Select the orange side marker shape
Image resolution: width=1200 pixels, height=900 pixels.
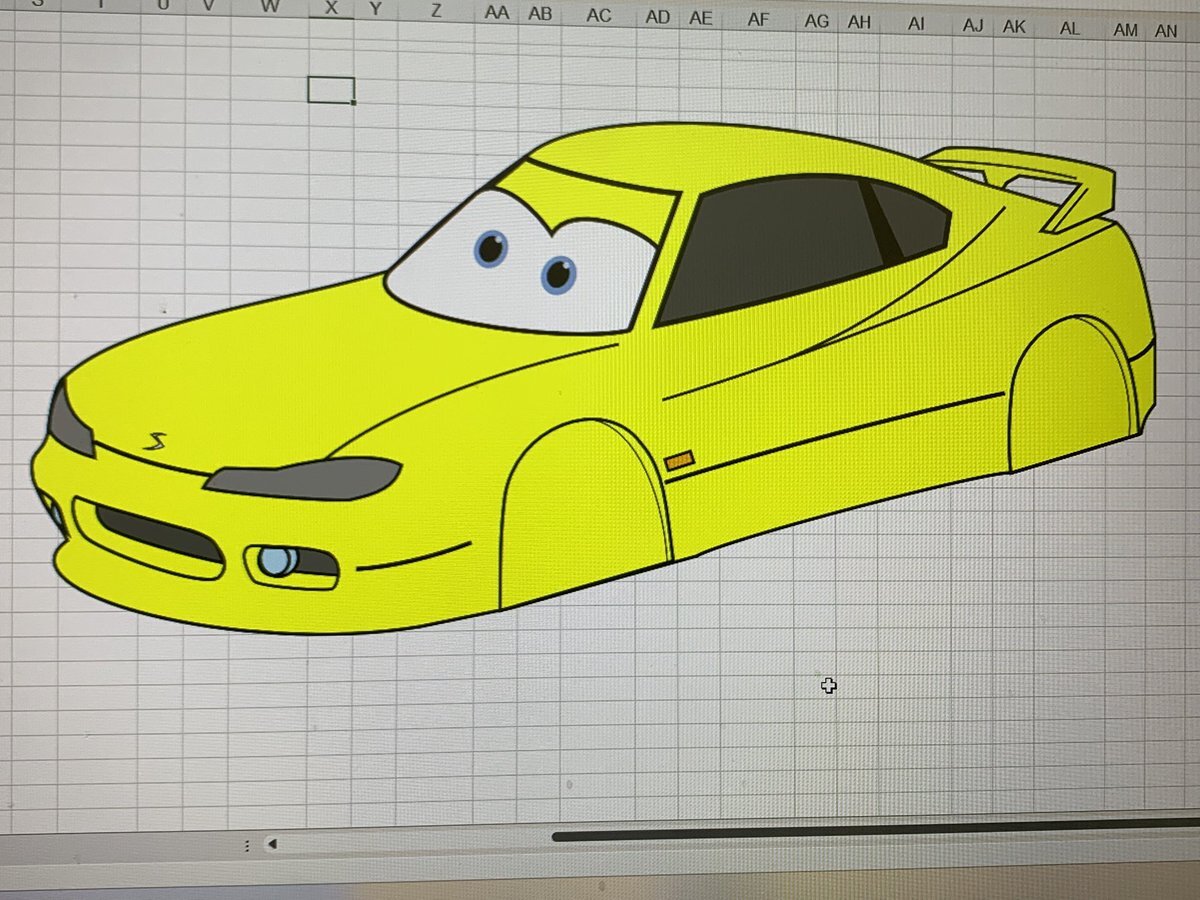pyautogui.click(x=679, y=460)
